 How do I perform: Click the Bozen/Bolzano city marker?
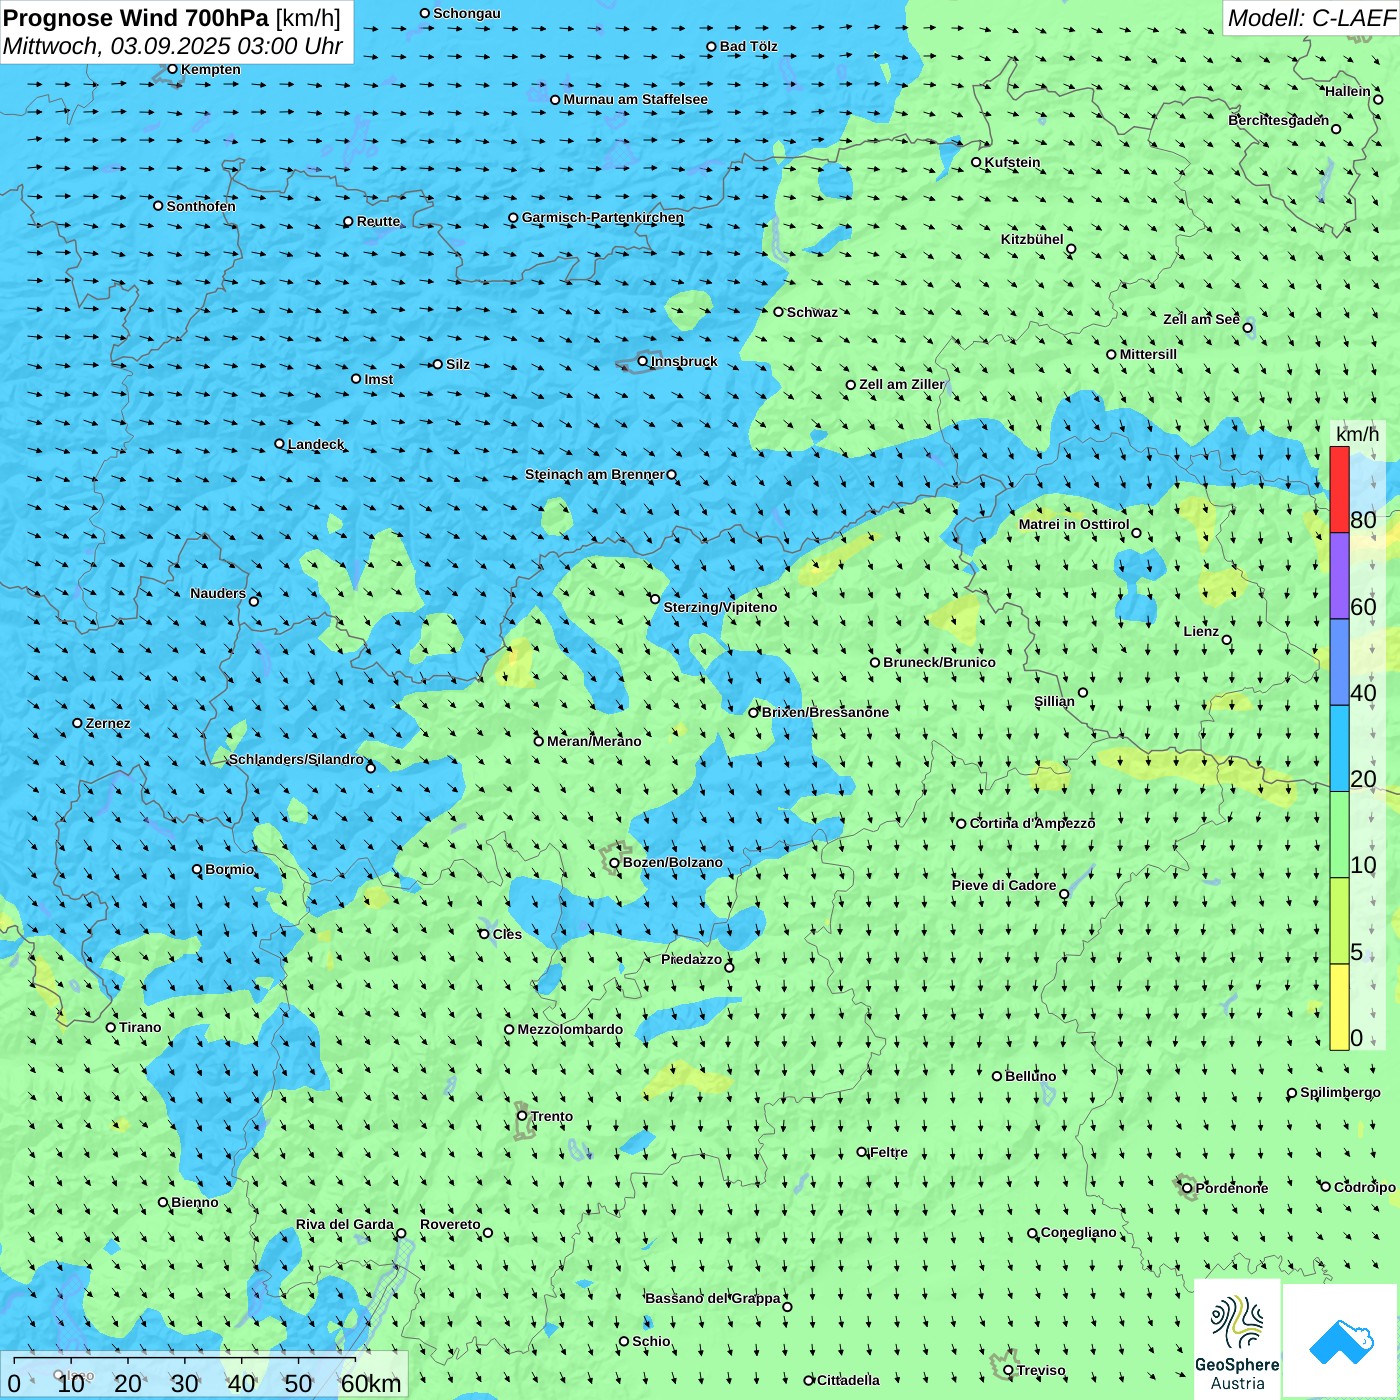point(614,862)
